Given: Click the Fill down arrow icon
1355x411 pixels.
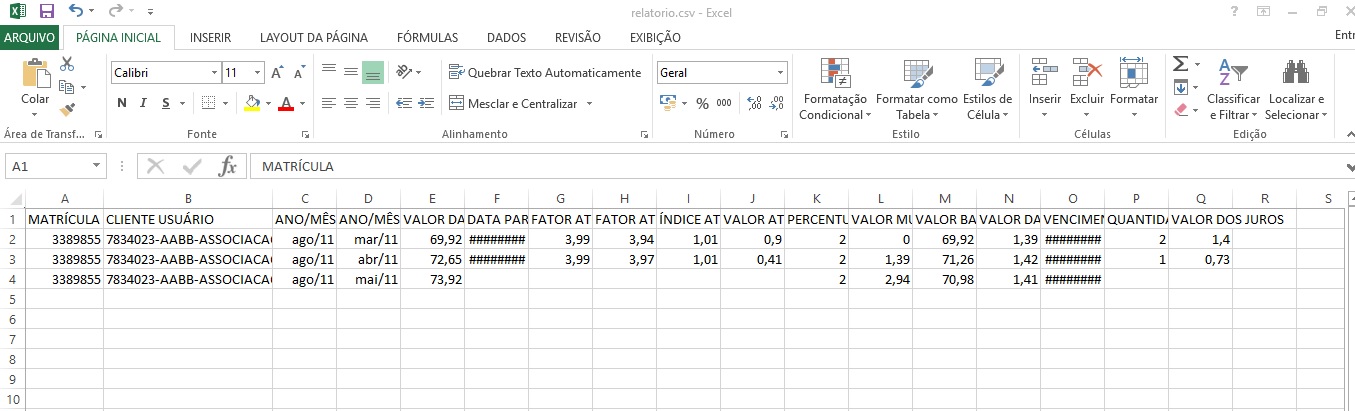Looking at the screenshot, I should tap(1179, 87).
